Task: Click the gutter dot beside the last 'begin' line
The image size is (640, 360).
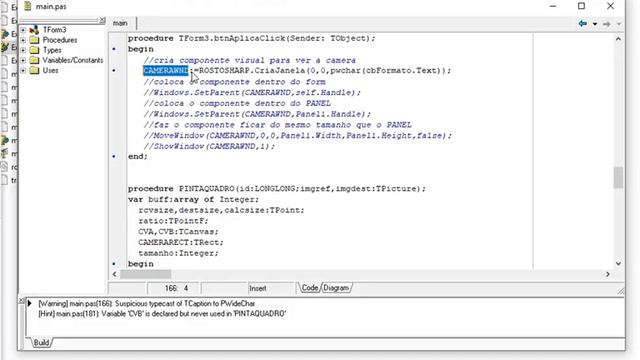Action: click(x=114, y=264)
